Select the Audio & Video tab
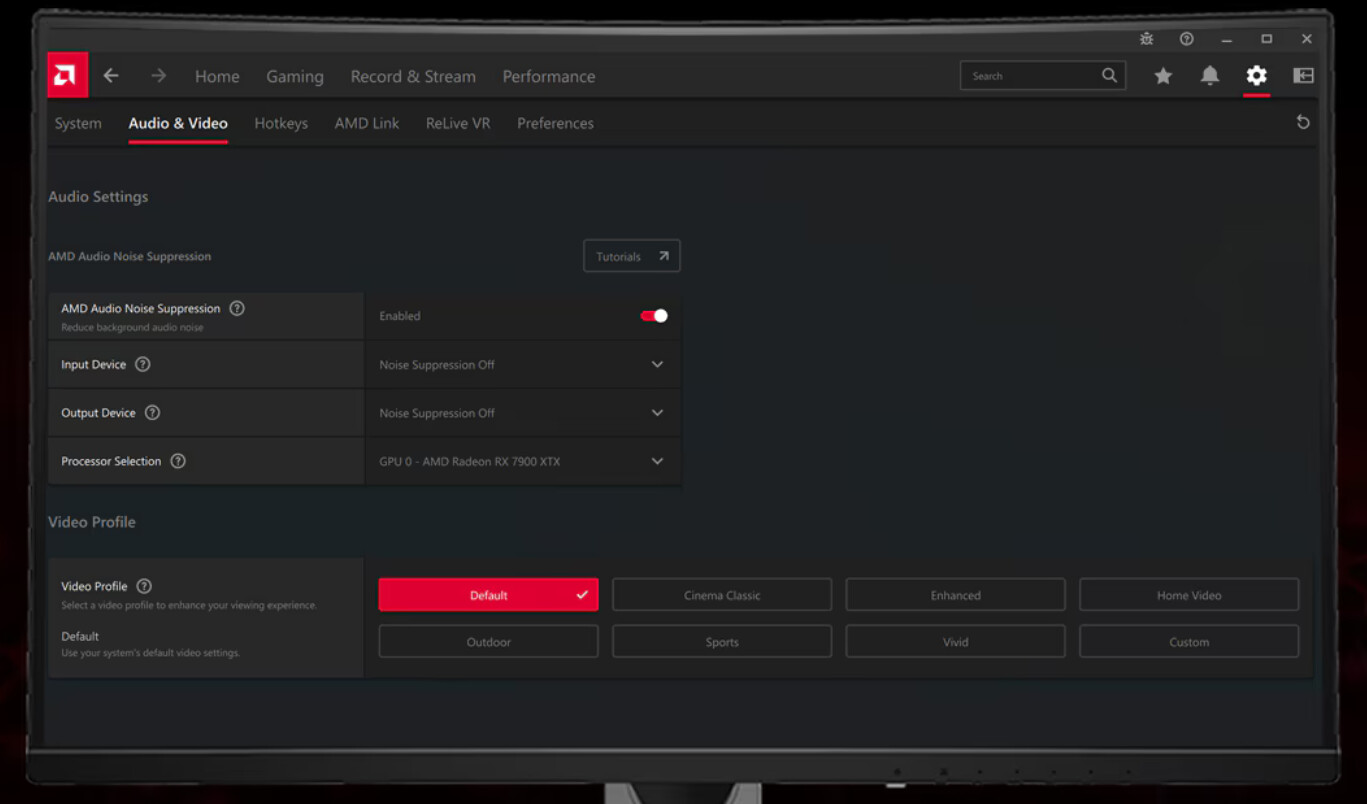The height and width of the screenshot is (804, 1367). [178, 123]
